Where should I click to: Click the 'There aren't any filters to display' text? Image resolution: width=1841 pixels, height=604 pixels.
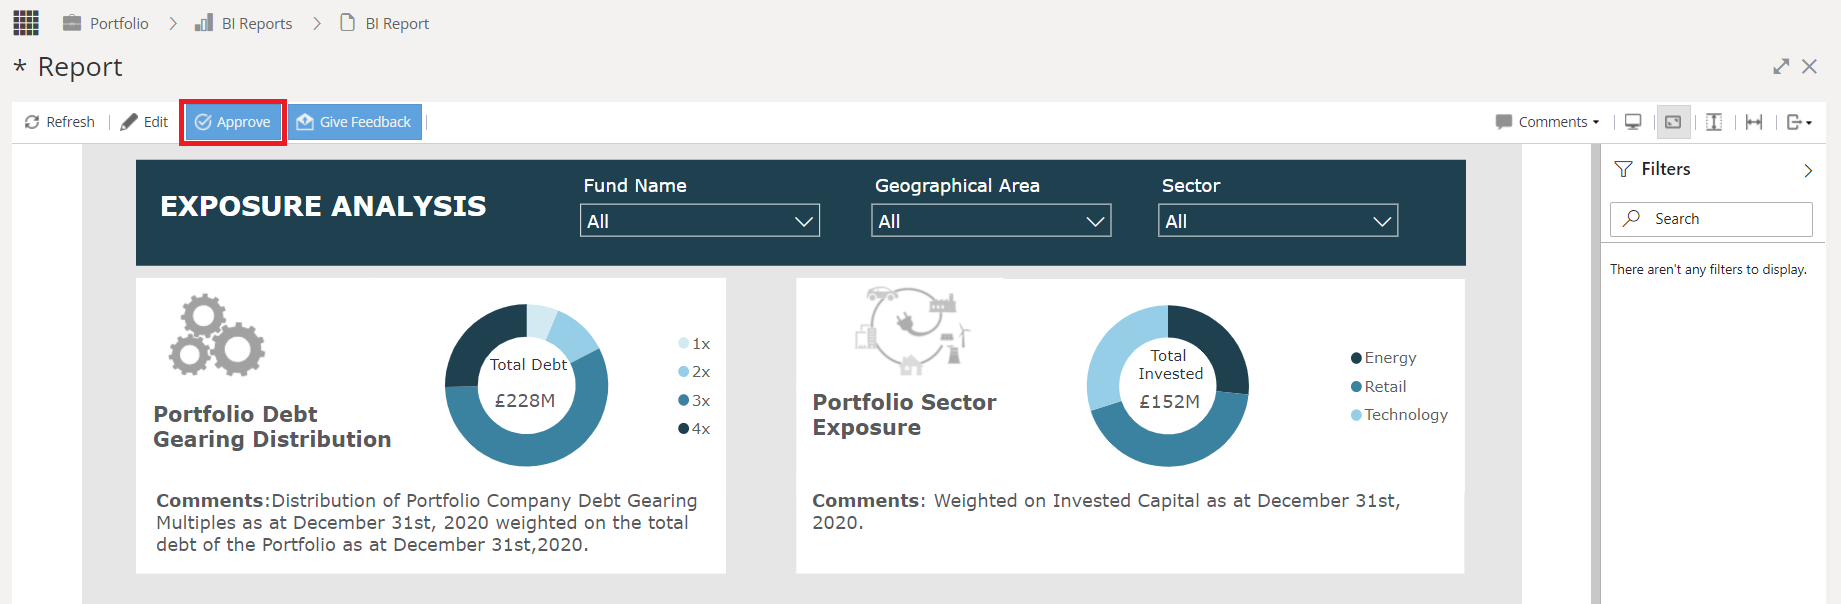tap(1708, 269)
